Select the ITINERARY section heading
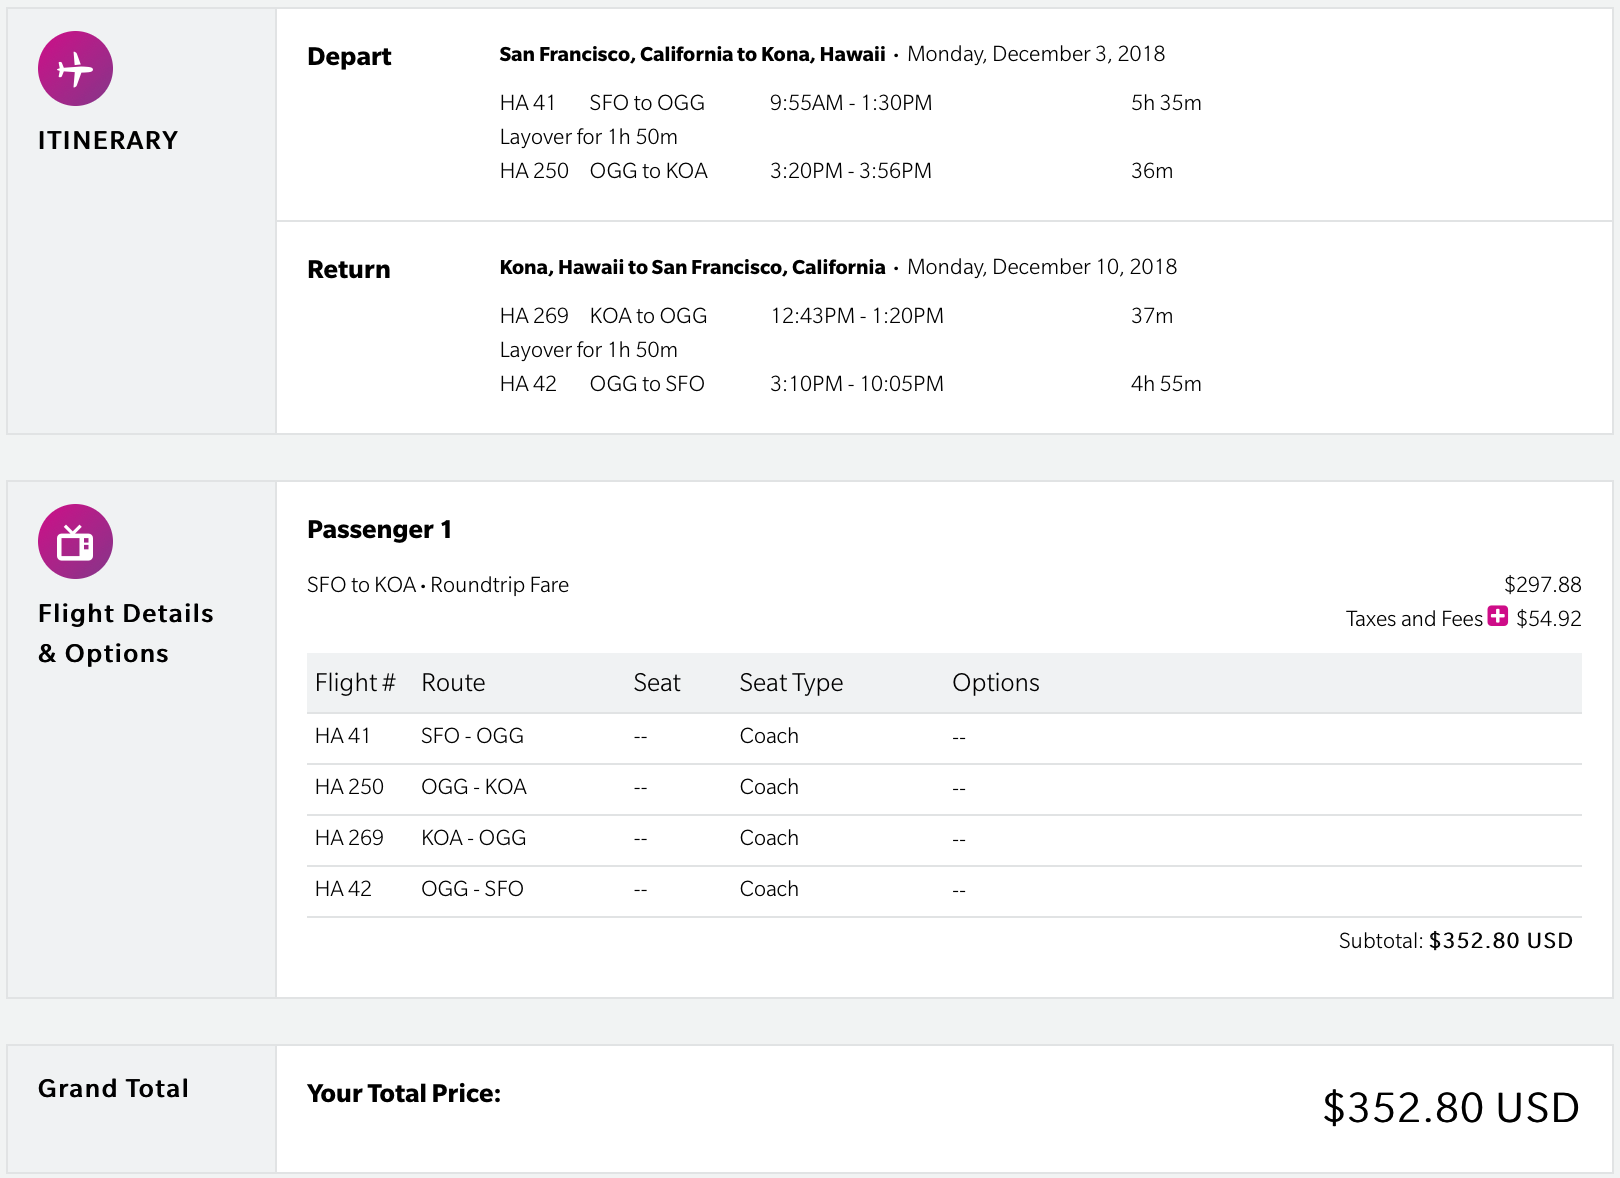 tap(108, 140)
